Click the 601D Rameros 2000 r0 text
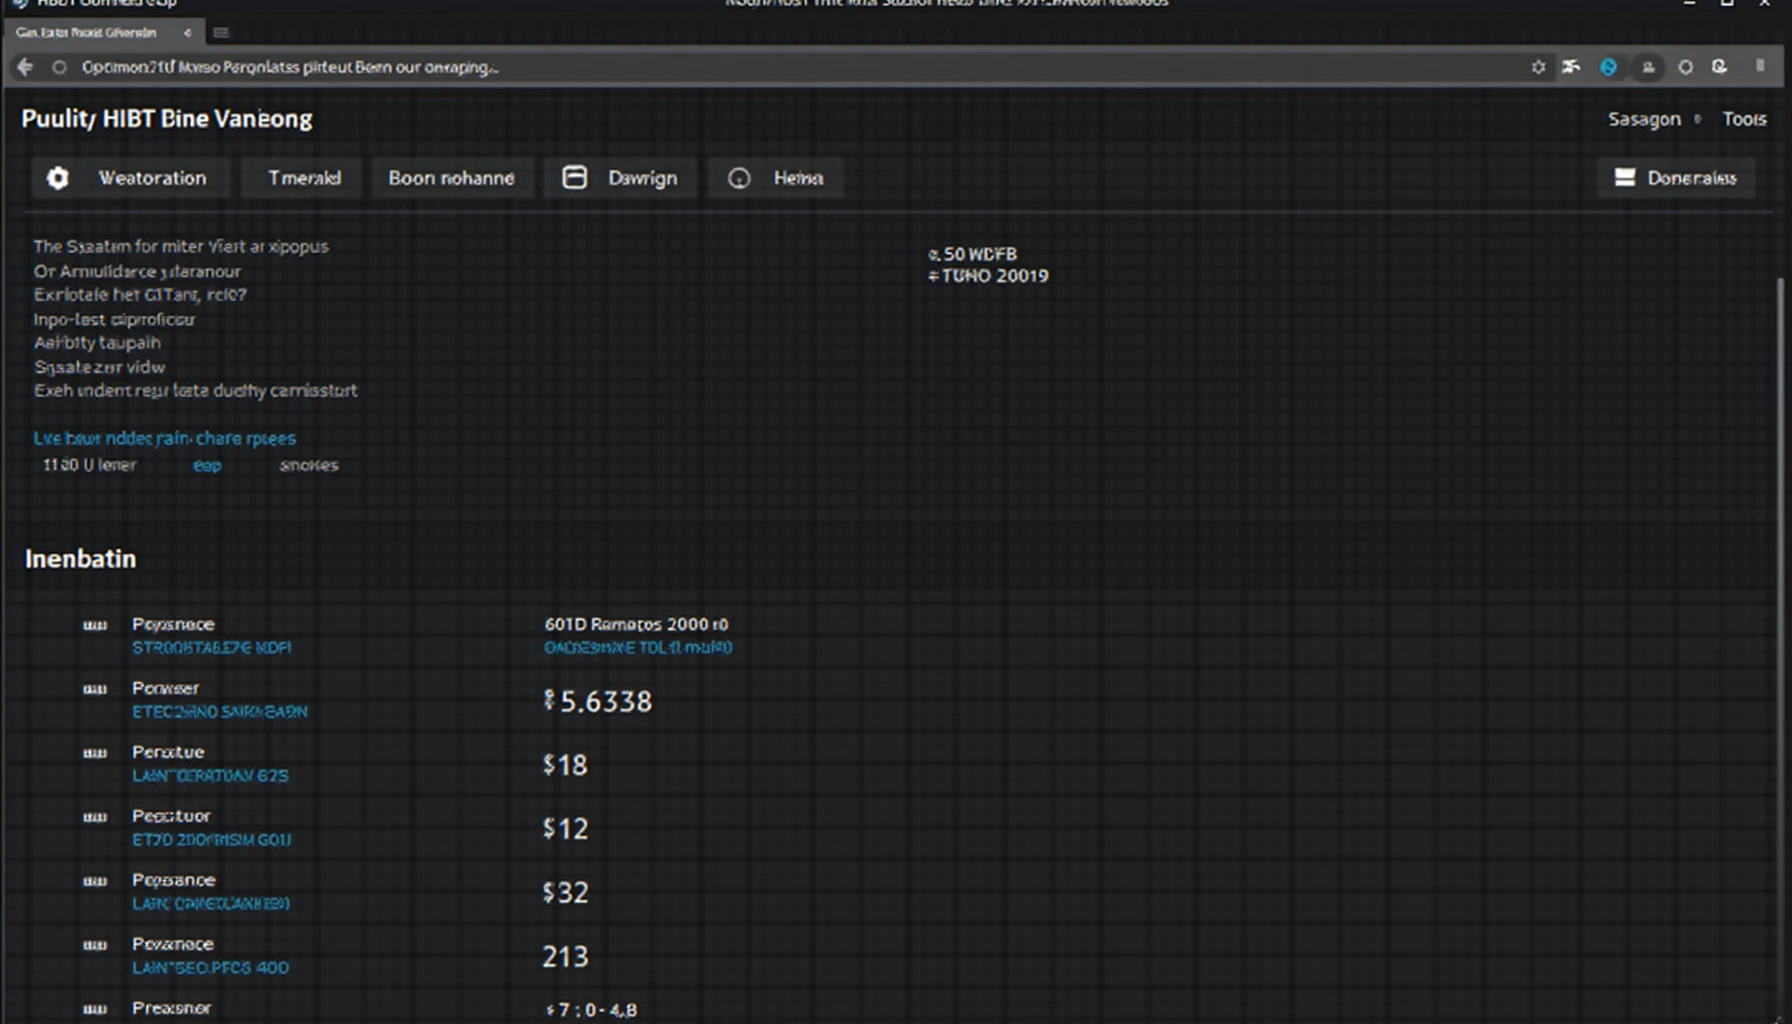This screenshot has width=1792, height=1024. pos(636,624)
